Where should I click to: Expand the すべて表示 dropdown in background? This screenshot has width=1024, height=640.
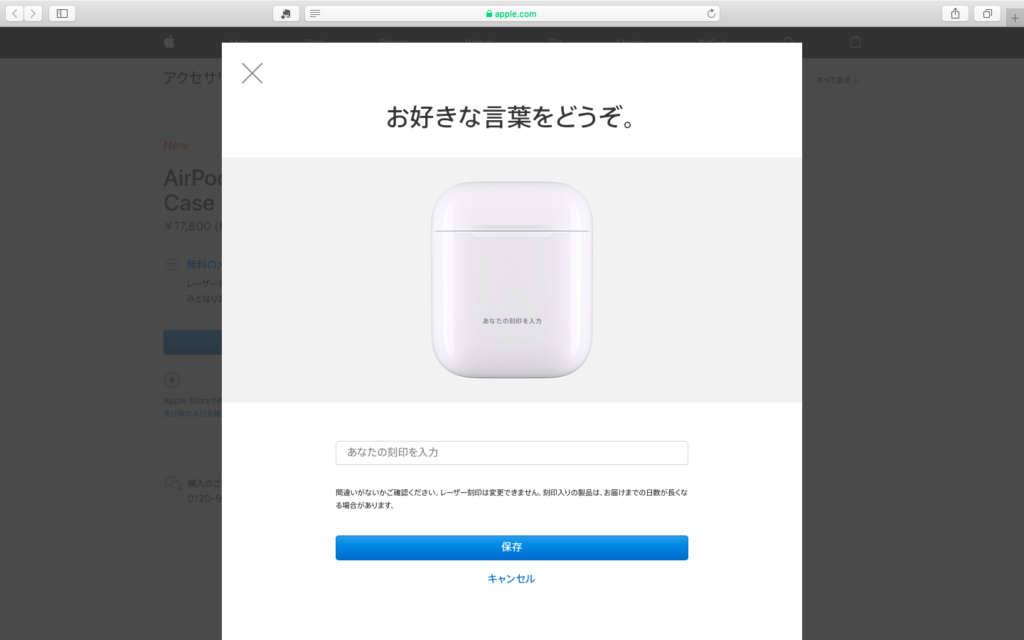click(x=838, y=80)
